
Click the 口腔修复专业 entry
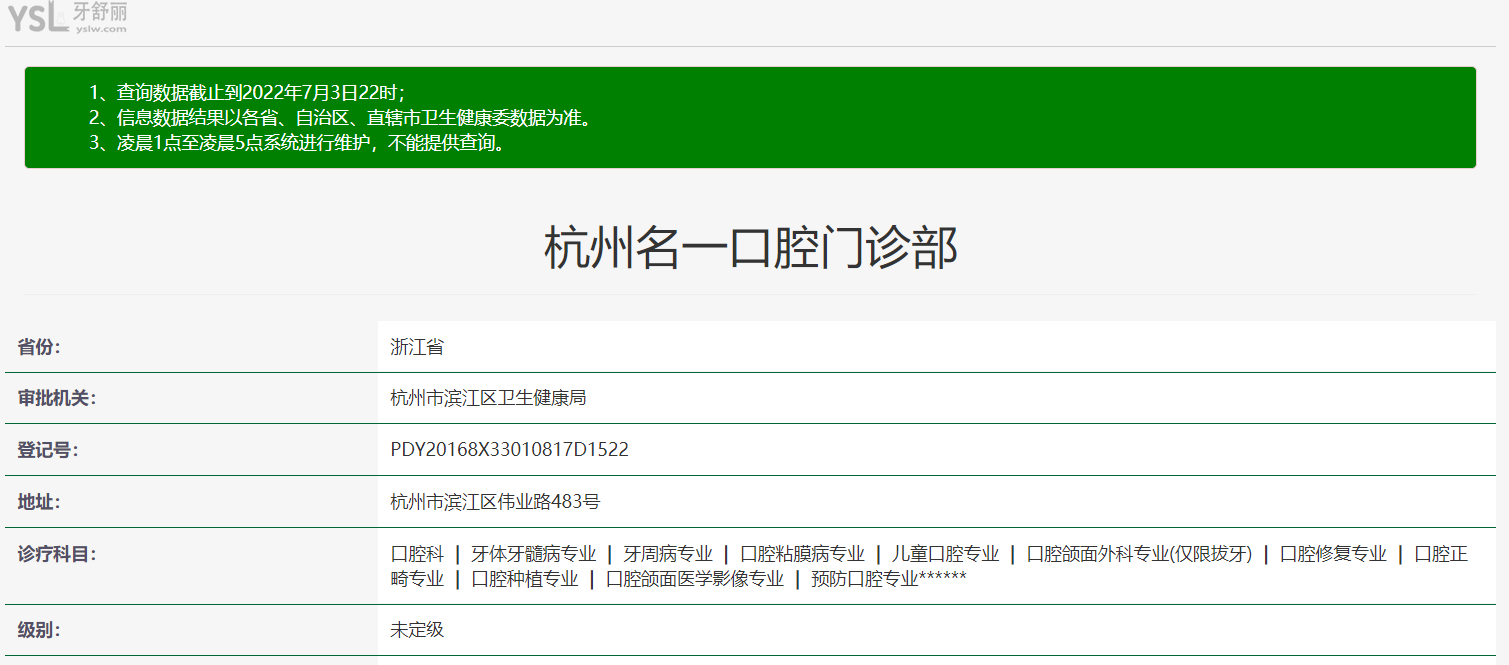pos(1333,554)
